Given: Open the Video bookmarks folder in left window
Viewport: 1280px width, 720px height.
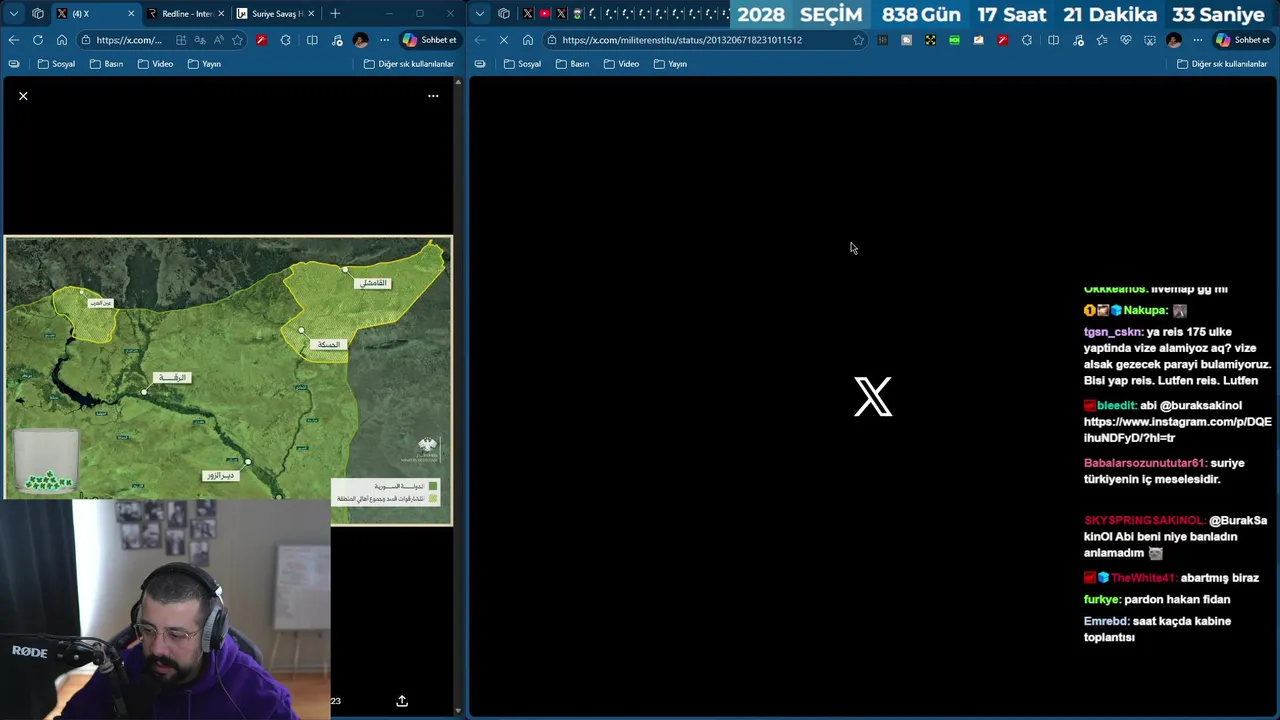Looking at the screenshot, I should tap(155, 64).
